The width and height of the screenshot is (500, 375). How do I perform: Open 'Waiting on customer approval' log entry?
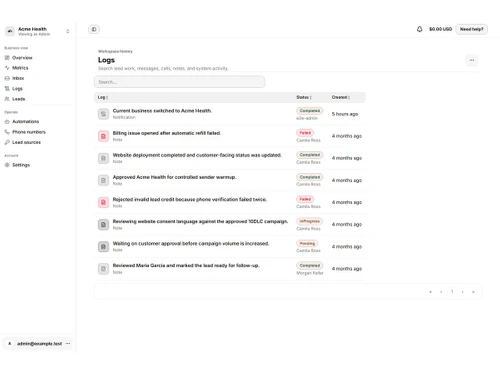(x=191, y=244)
